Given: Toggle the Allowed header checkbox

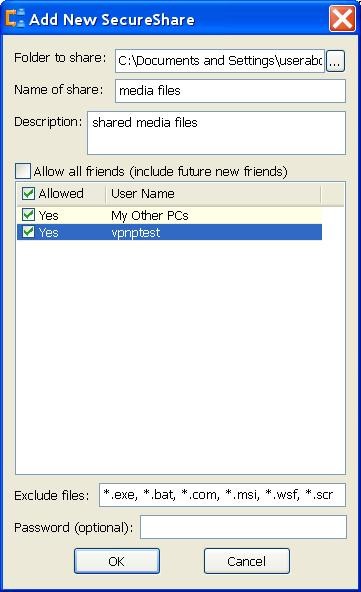Looking at the screenshot, I should pos(28,194).
